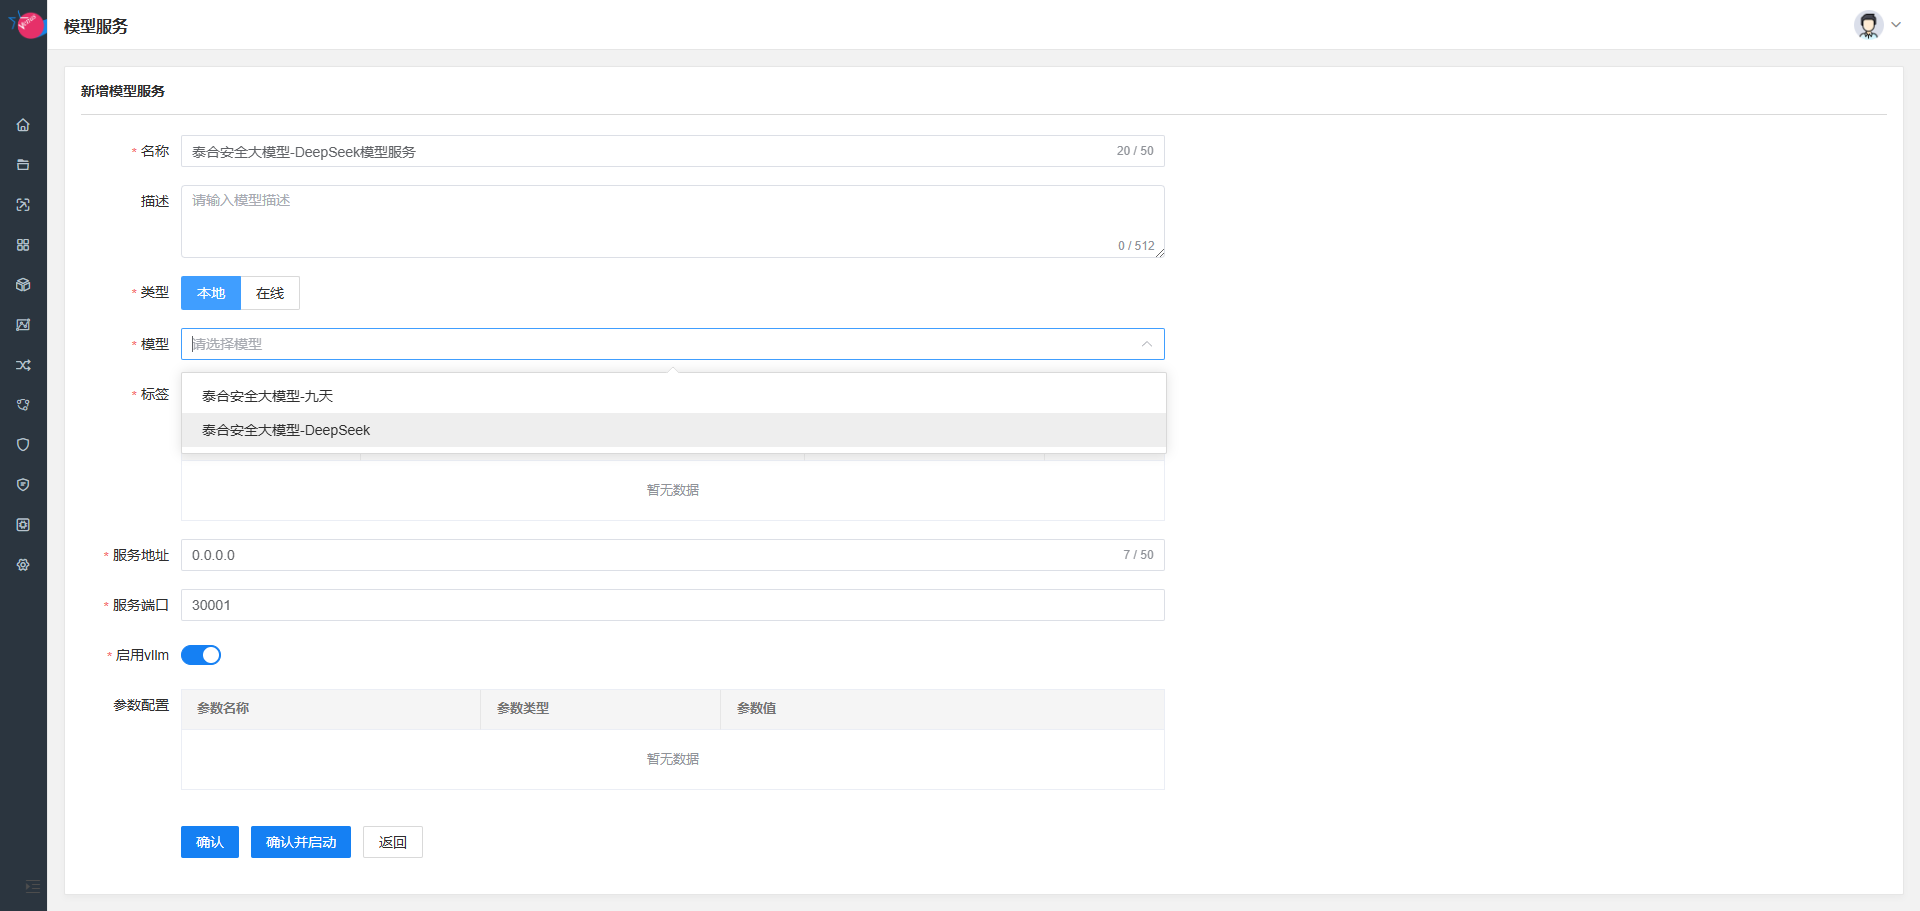Open the user avatar dropdown menu
The width and height of the screenshot is (1920, 911).
pyautogui.click(x=1877, y=25)
